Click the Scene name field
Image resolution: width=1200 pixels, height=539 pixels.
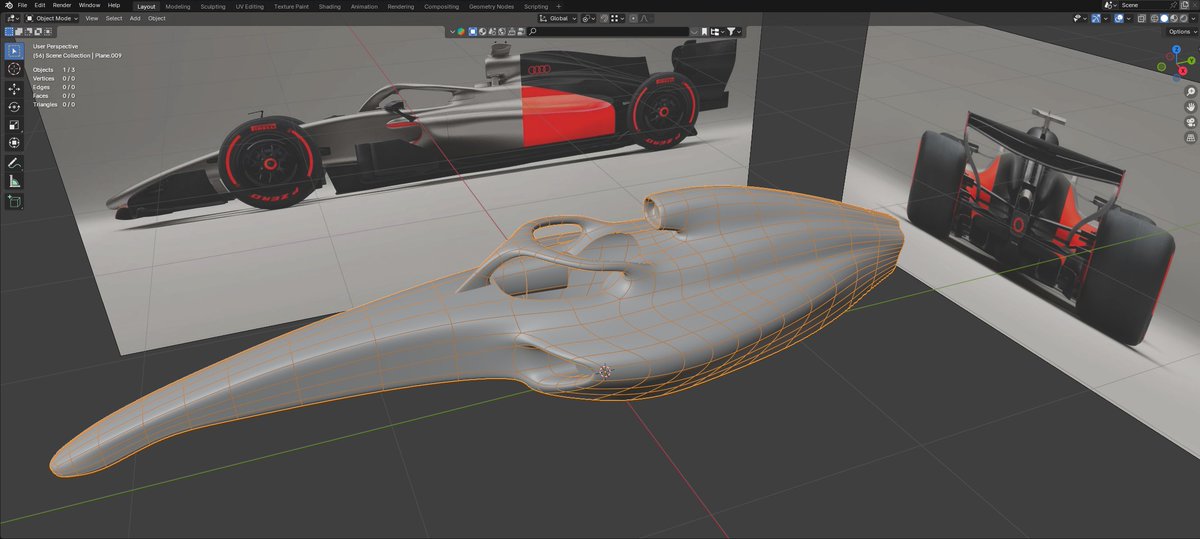(x=1143, y=5)
